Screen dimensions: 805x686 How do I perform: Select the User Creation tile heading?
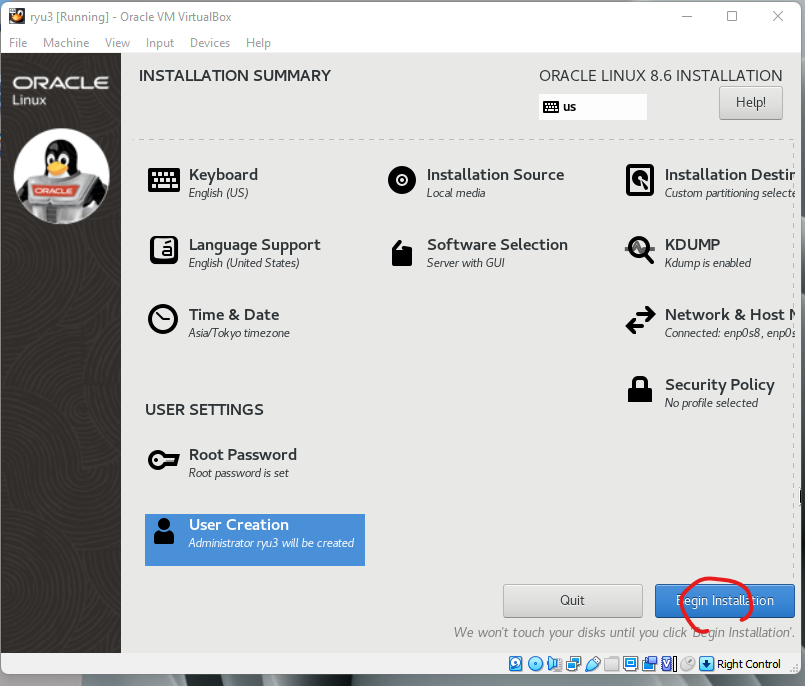(x=239, y=525)
